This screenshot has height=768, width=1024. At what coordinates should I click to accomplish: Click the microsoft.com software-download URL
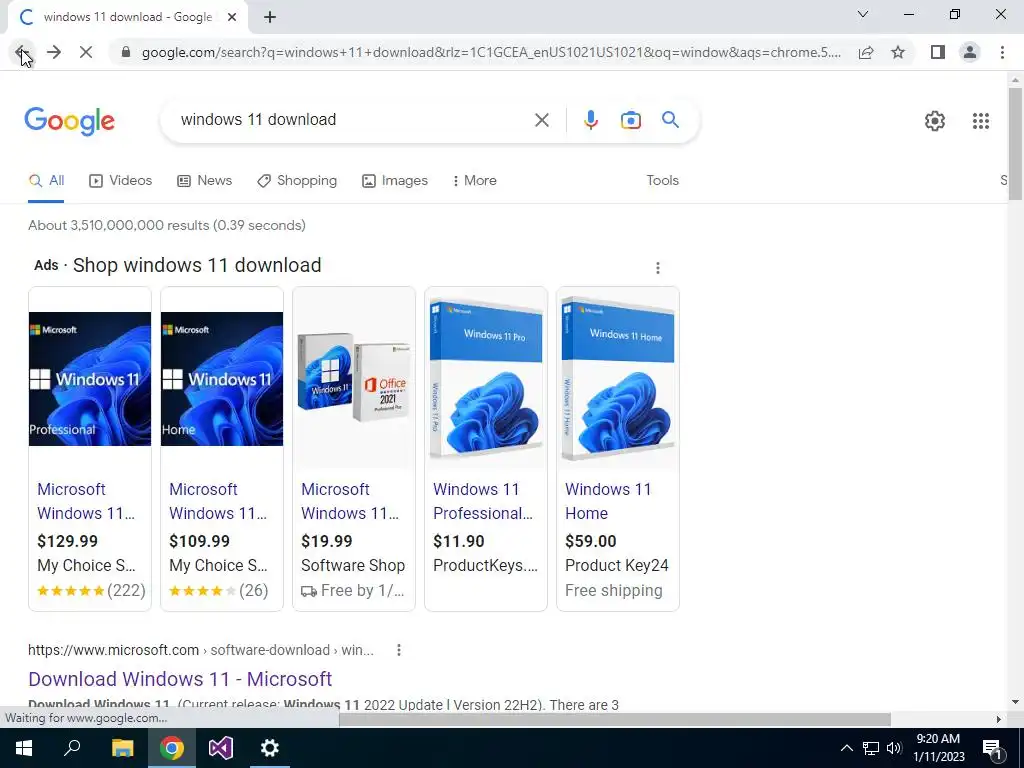(x=200, y=650)
